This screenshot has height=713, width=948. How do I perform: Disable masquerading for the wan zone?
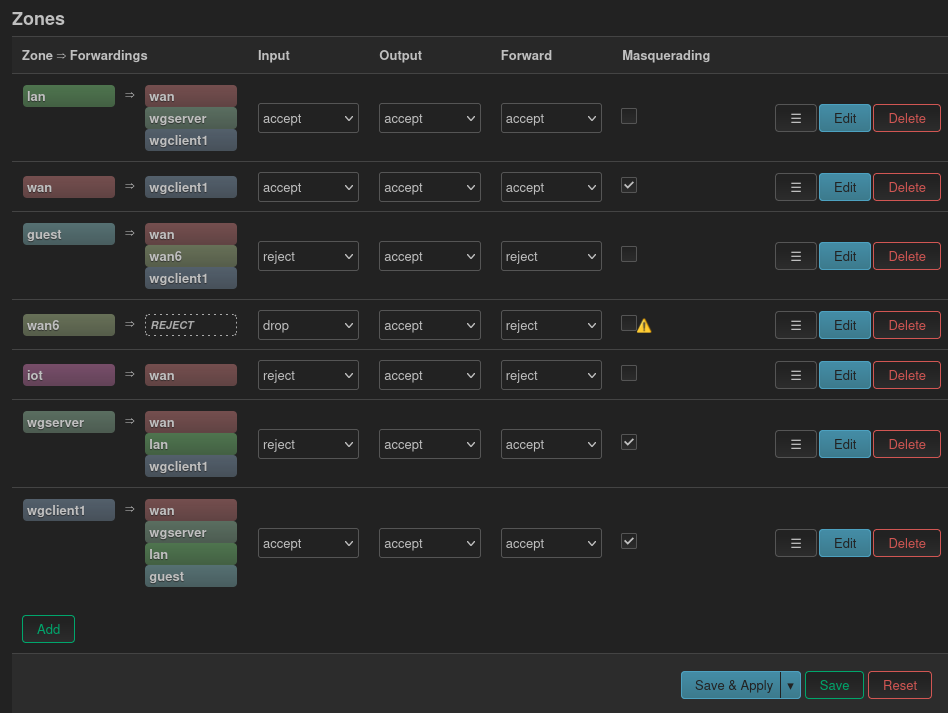point(629,185)
